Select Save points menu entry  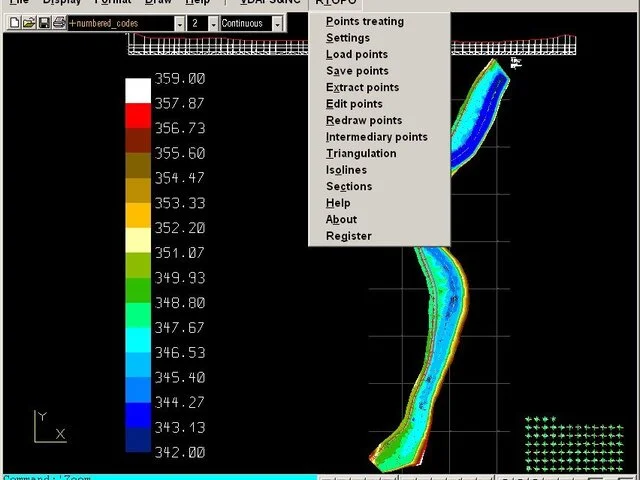pyautogui.click(x=357, y=71)
